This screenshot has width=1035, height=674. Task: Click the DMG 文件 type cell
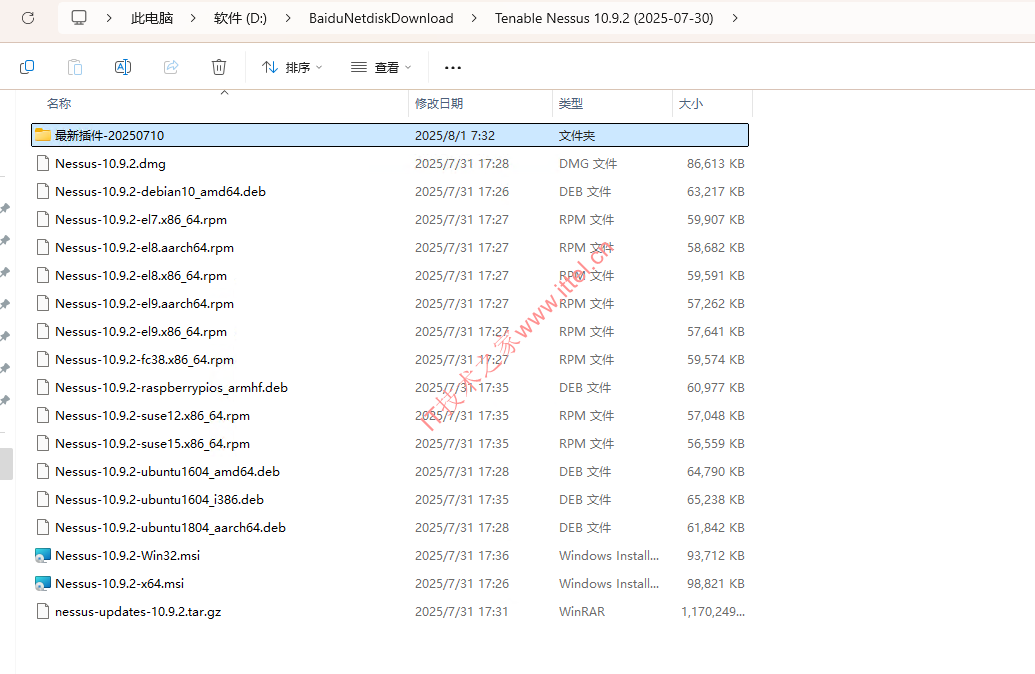tap(588, 164)
